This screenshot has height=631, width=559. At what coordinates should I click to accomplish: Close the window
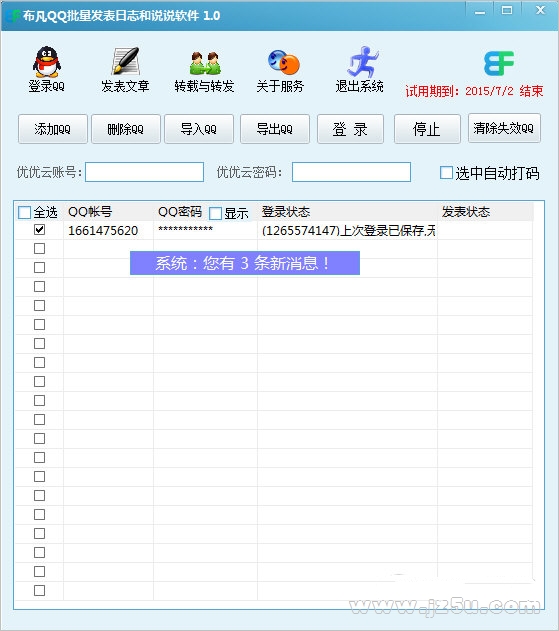click(x=540, y=10)
